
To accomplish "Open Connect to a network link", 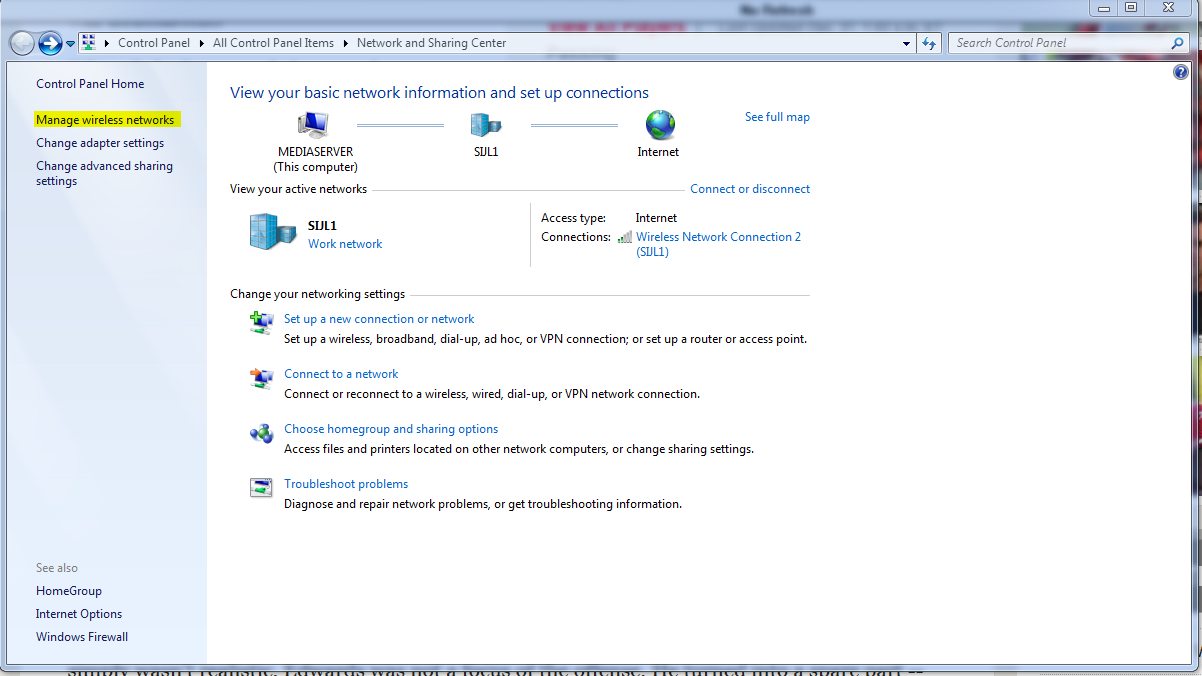I will pyautogui.click(x=341, y=374).
